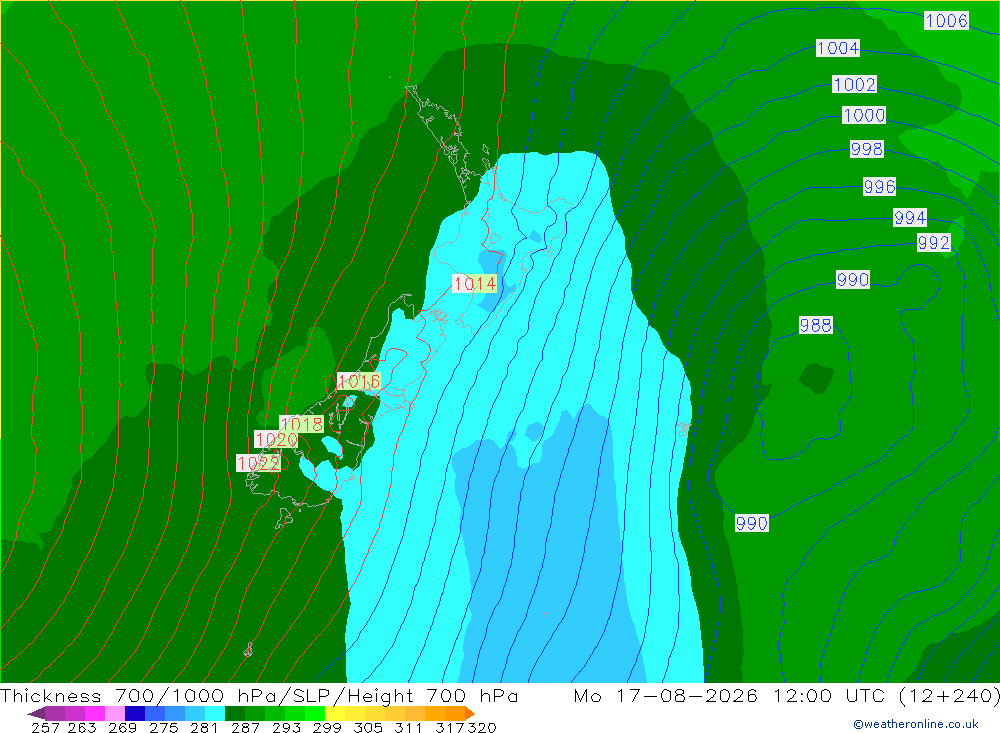
Task: Select the red 1018 isobar label
Action: click(302, 424)
